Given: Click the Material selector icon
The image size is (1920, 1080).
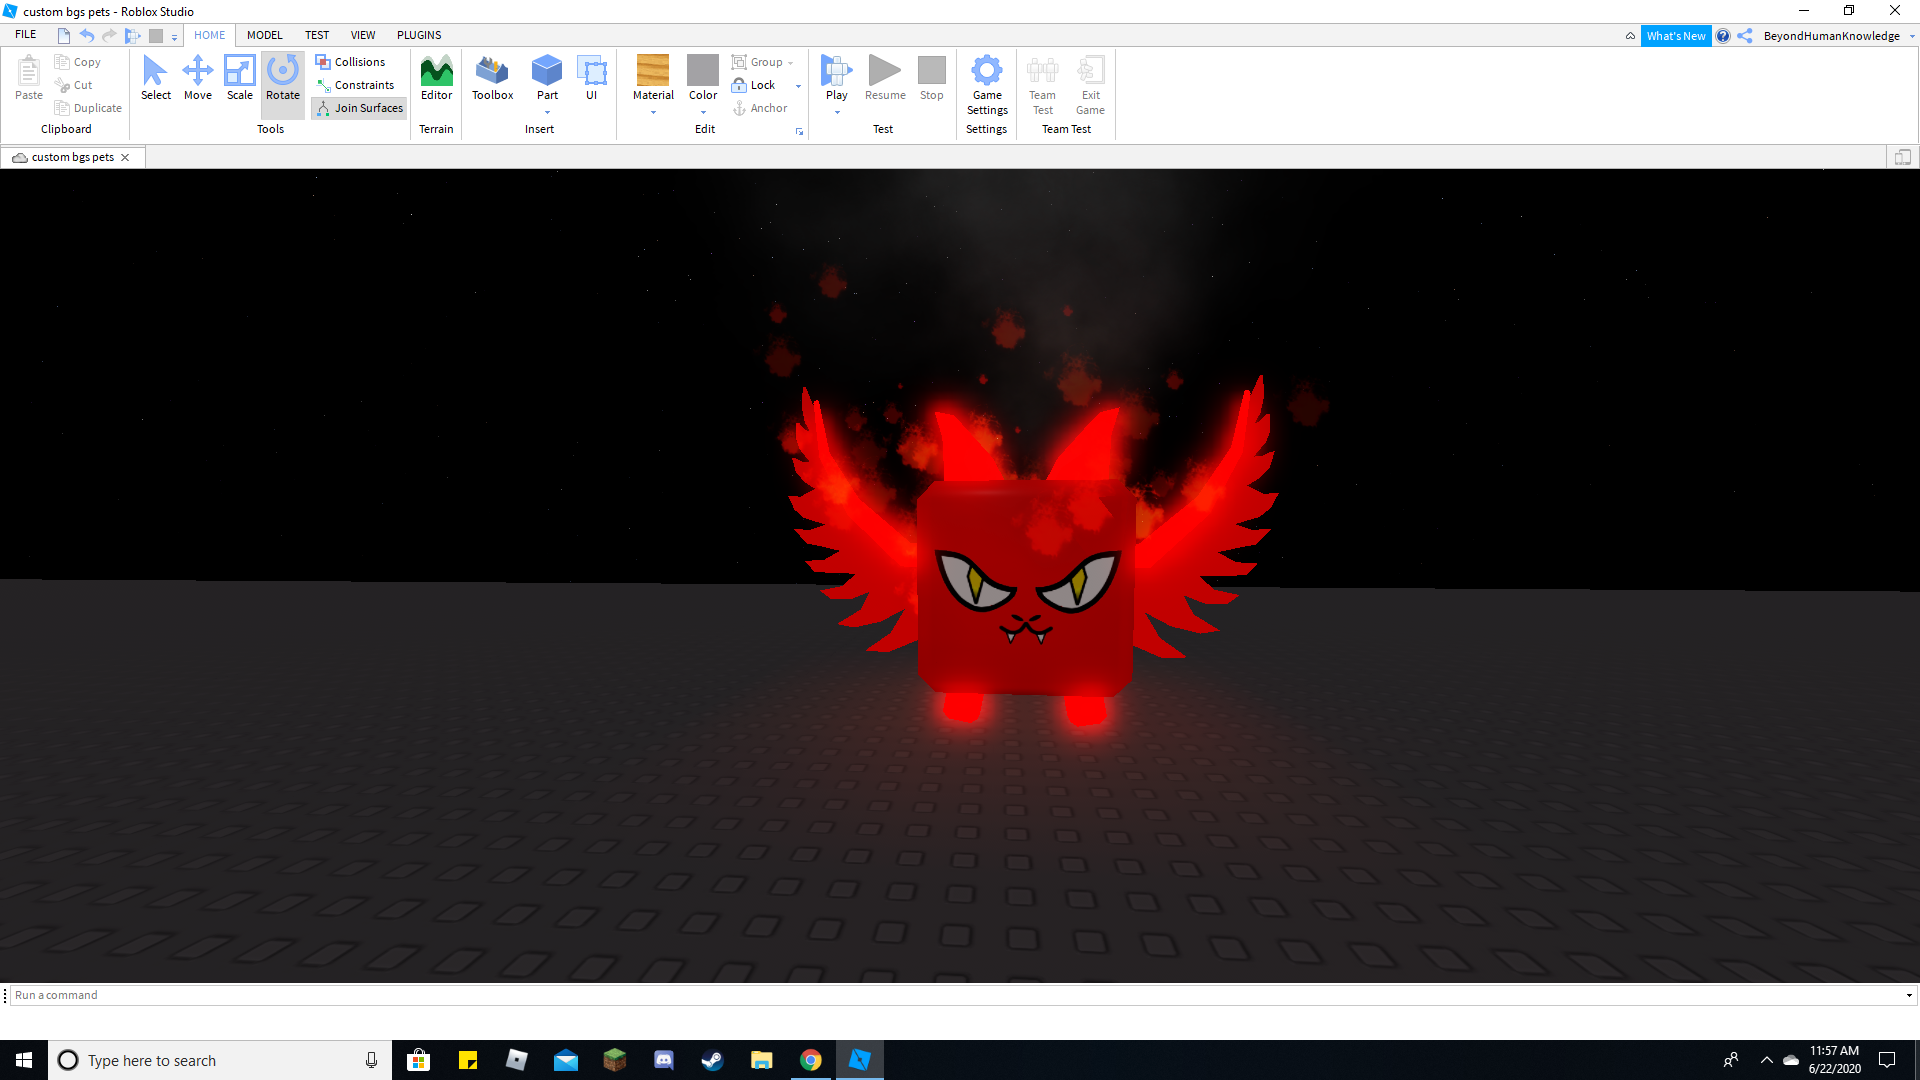Looking at the screenshot, I should point(651,82).
